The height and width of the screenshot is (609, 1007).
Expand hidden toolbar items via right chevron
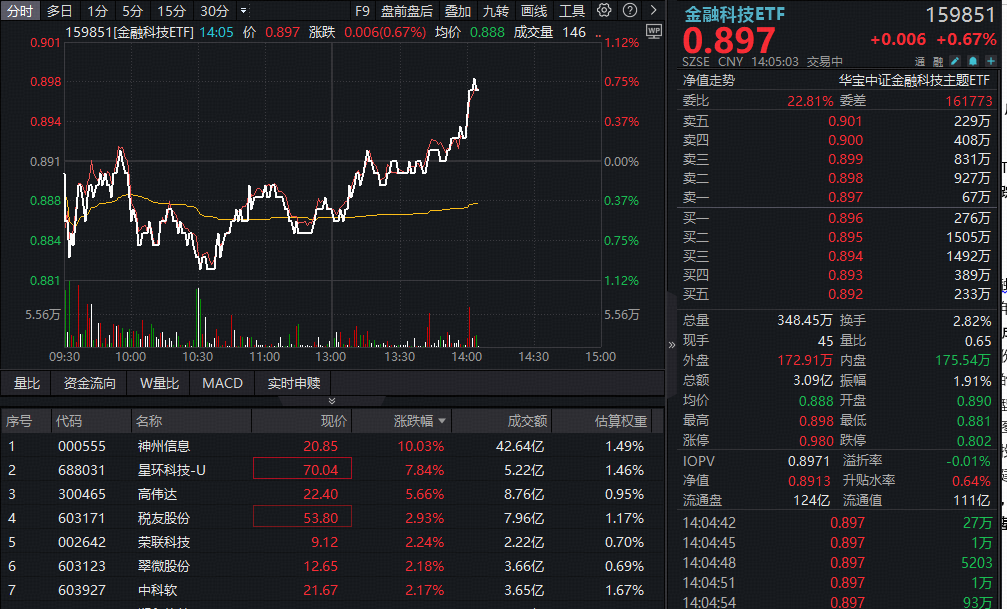tap(653, 10)
